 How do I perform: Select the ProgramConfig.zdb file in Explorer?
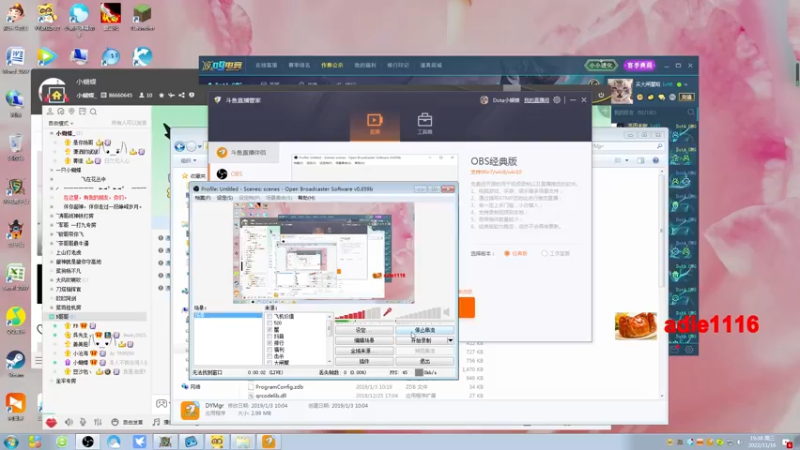[x=279, y=387]
